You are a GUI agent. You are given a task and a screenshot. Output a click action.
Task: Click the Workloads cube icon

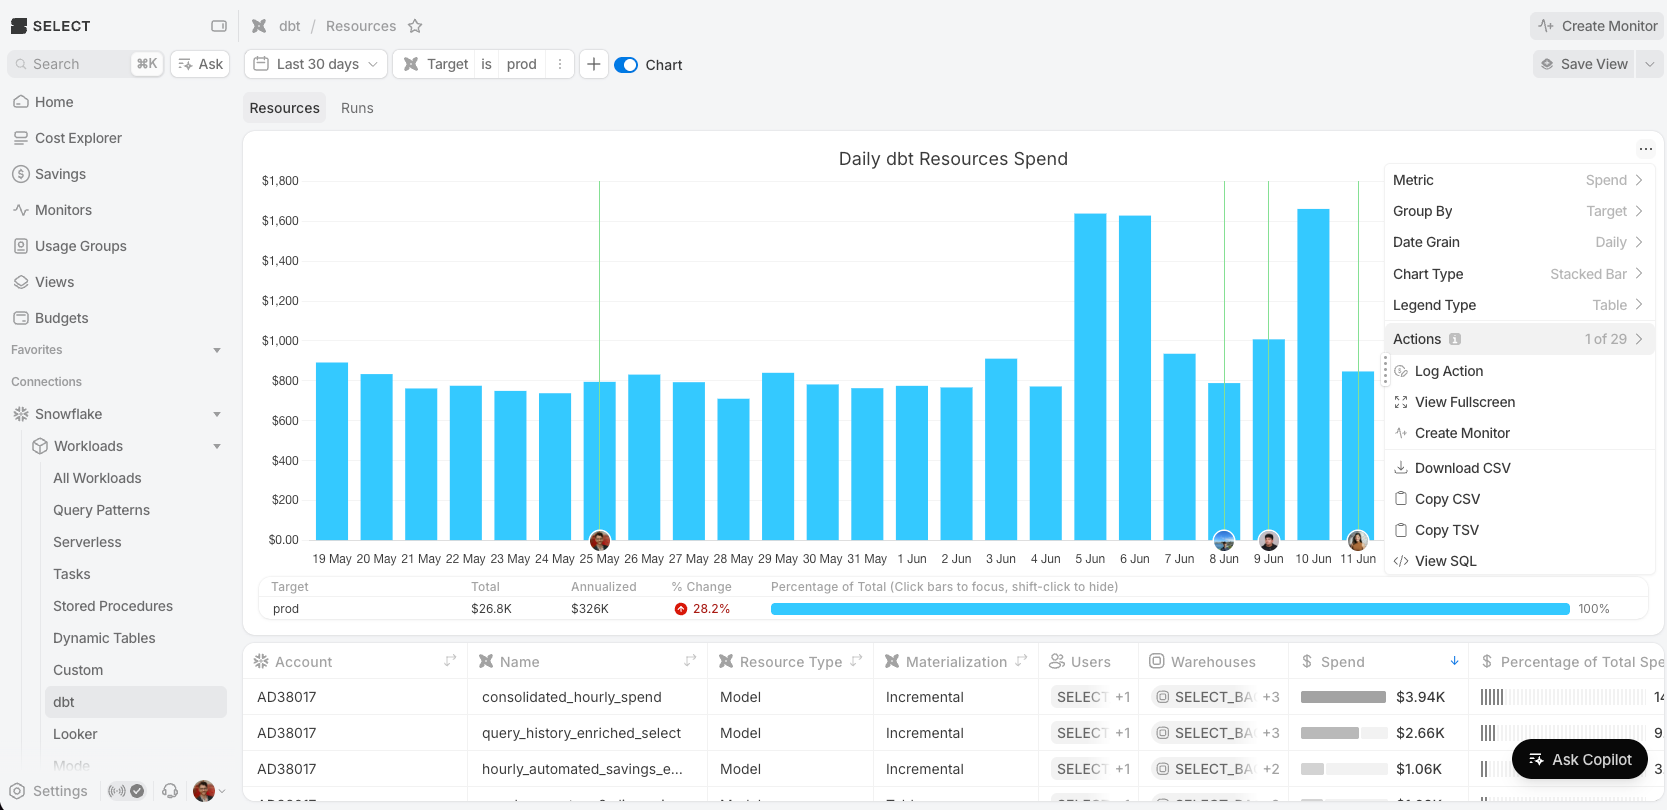(x=40, y=446)
